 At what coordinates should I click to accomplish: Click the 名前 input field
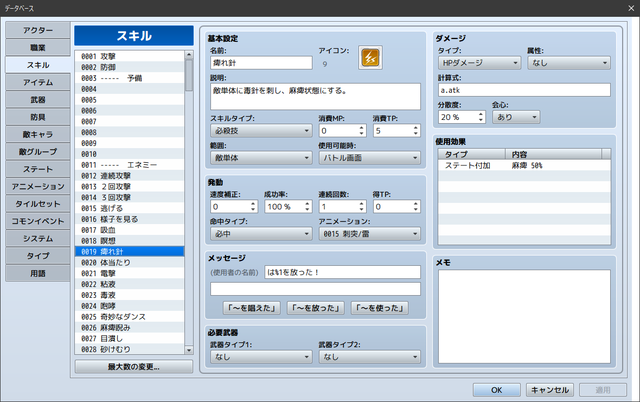(261, 63)
